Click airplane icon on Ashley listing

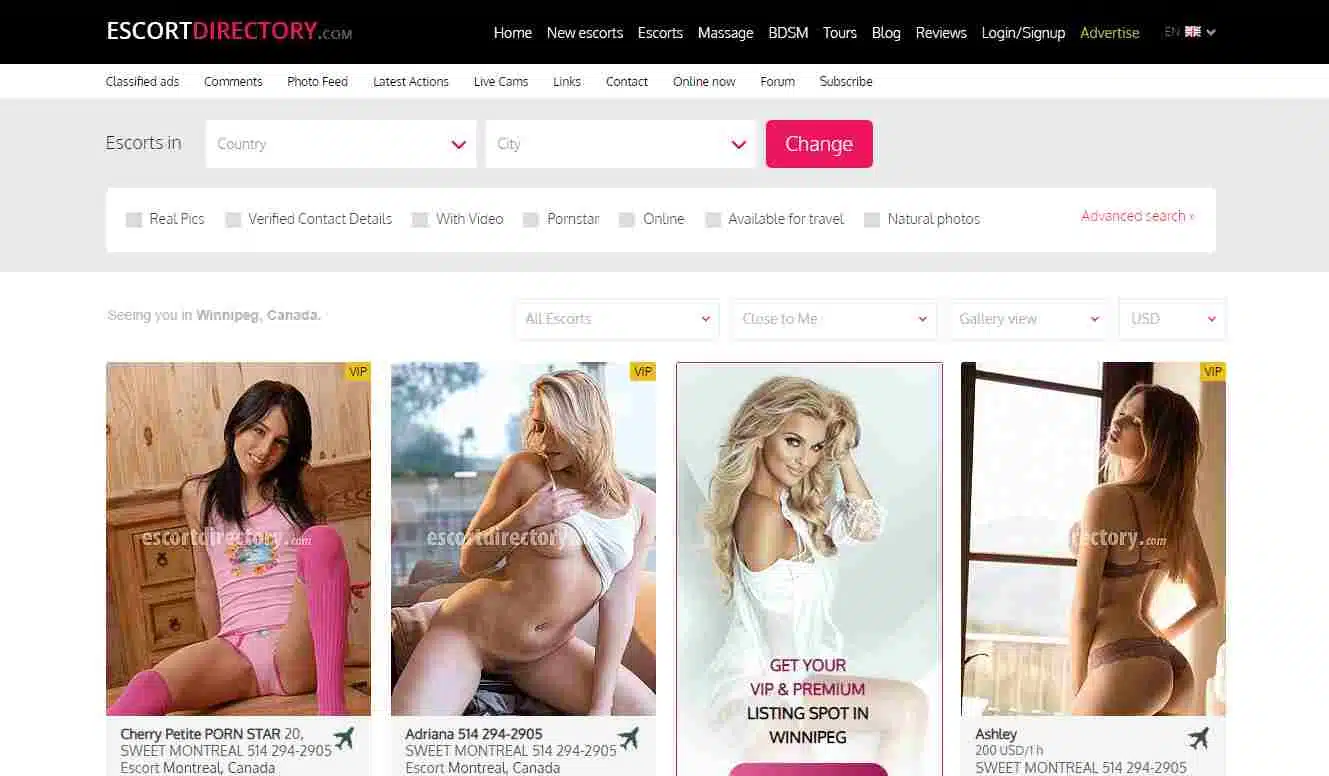(x=1198, y=739)
